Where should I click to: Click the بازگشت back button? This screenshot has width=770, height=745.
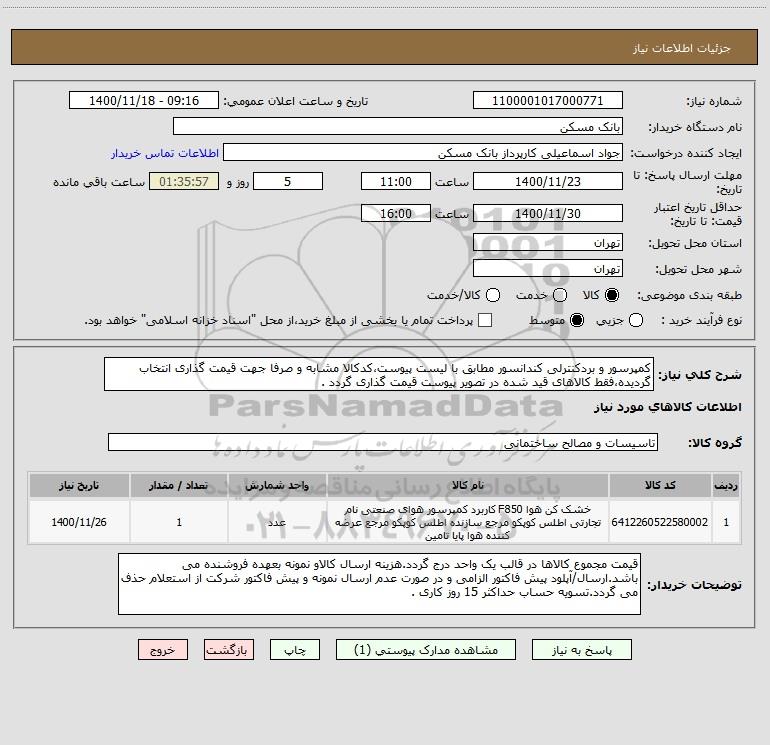pyautogui.click(x=229, y=650)
